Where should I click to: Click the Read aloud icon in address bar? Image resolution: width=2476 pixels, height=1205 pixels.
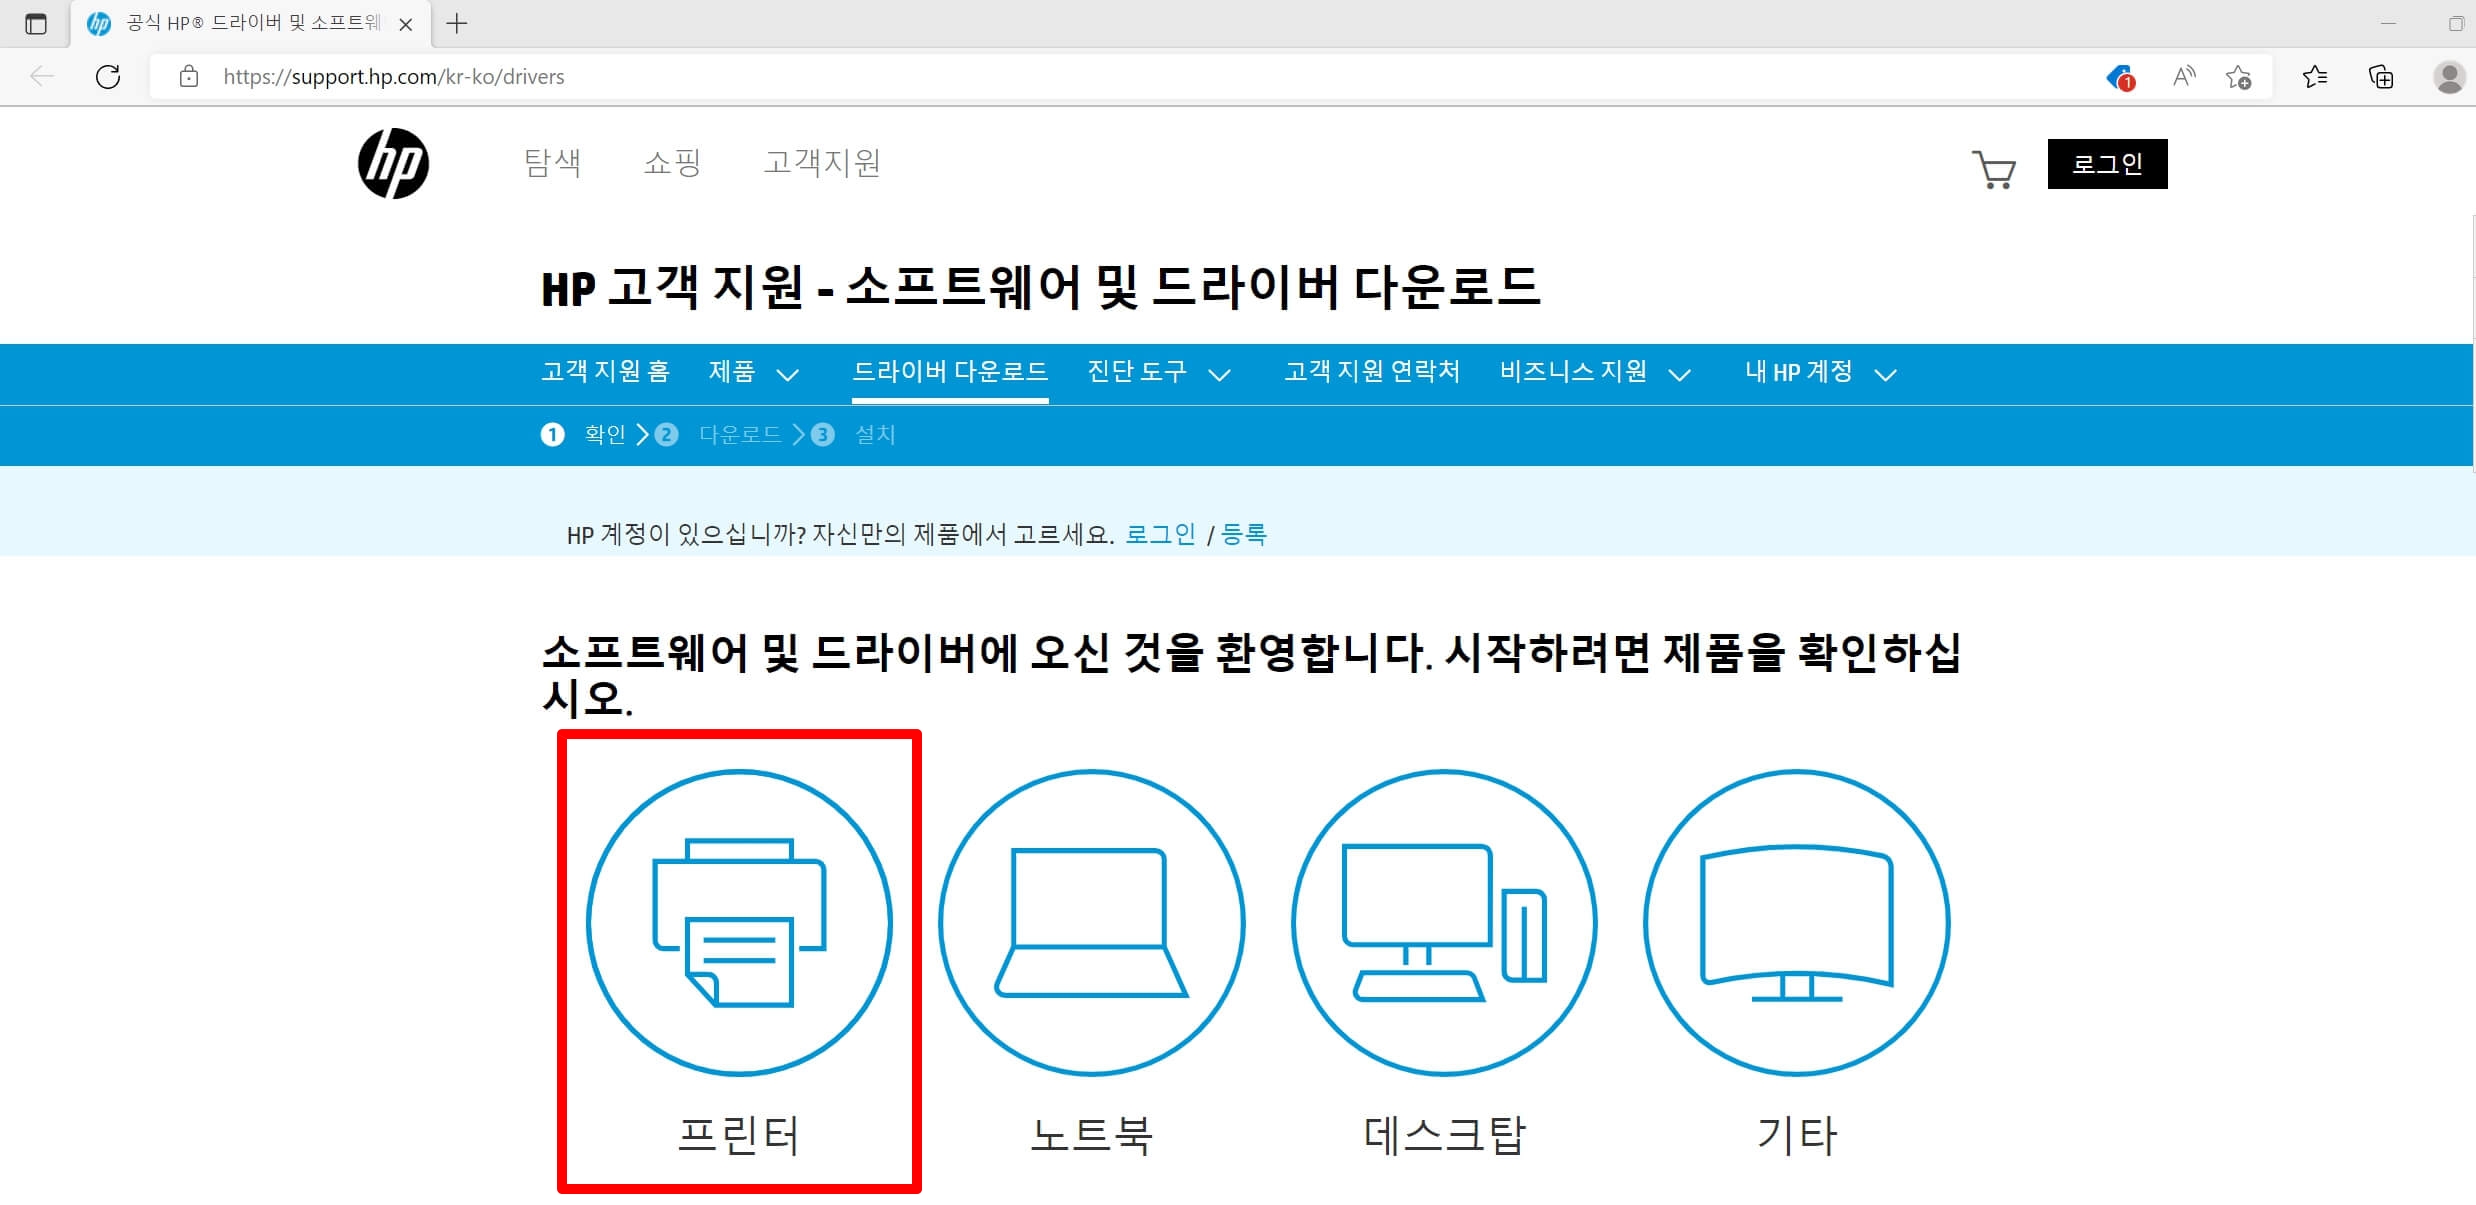point(2184,77)
